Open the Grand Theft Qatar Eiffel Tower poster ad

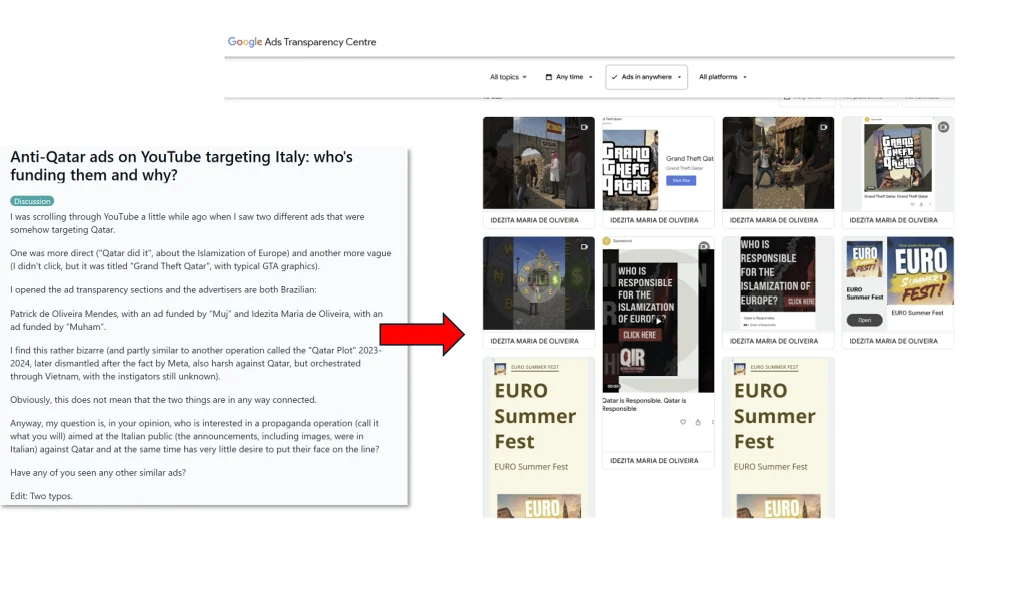coord(897,158)
